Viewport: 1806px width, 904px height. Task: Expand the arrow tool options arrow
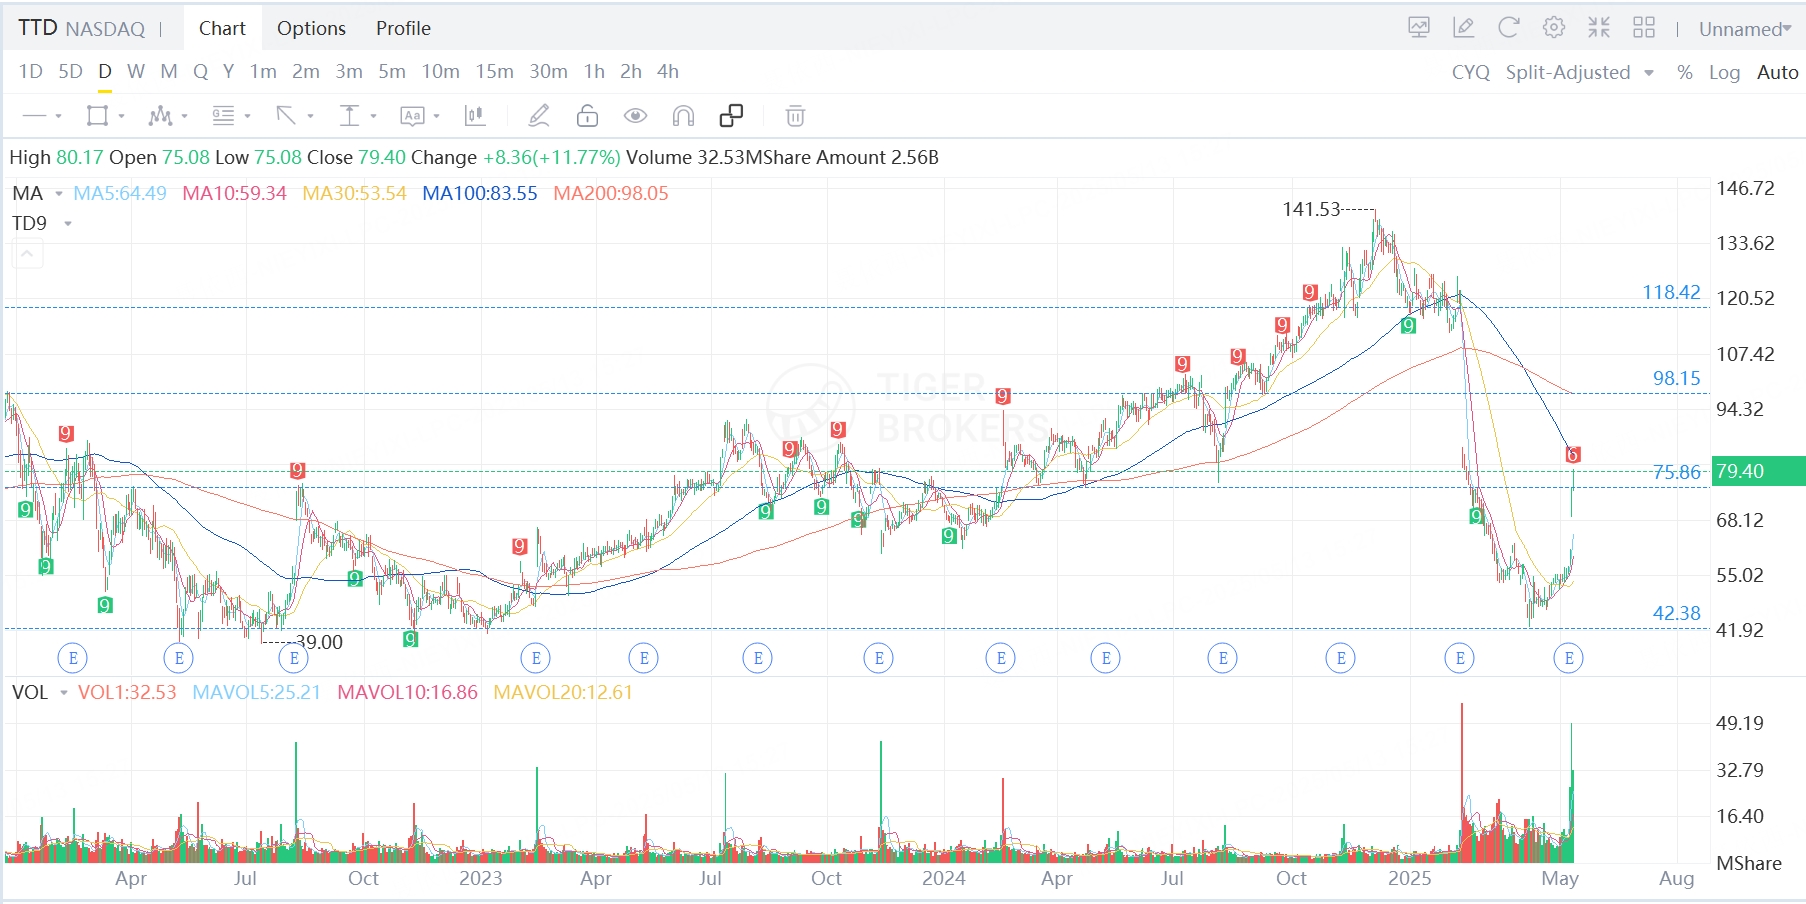coord(310,117)
